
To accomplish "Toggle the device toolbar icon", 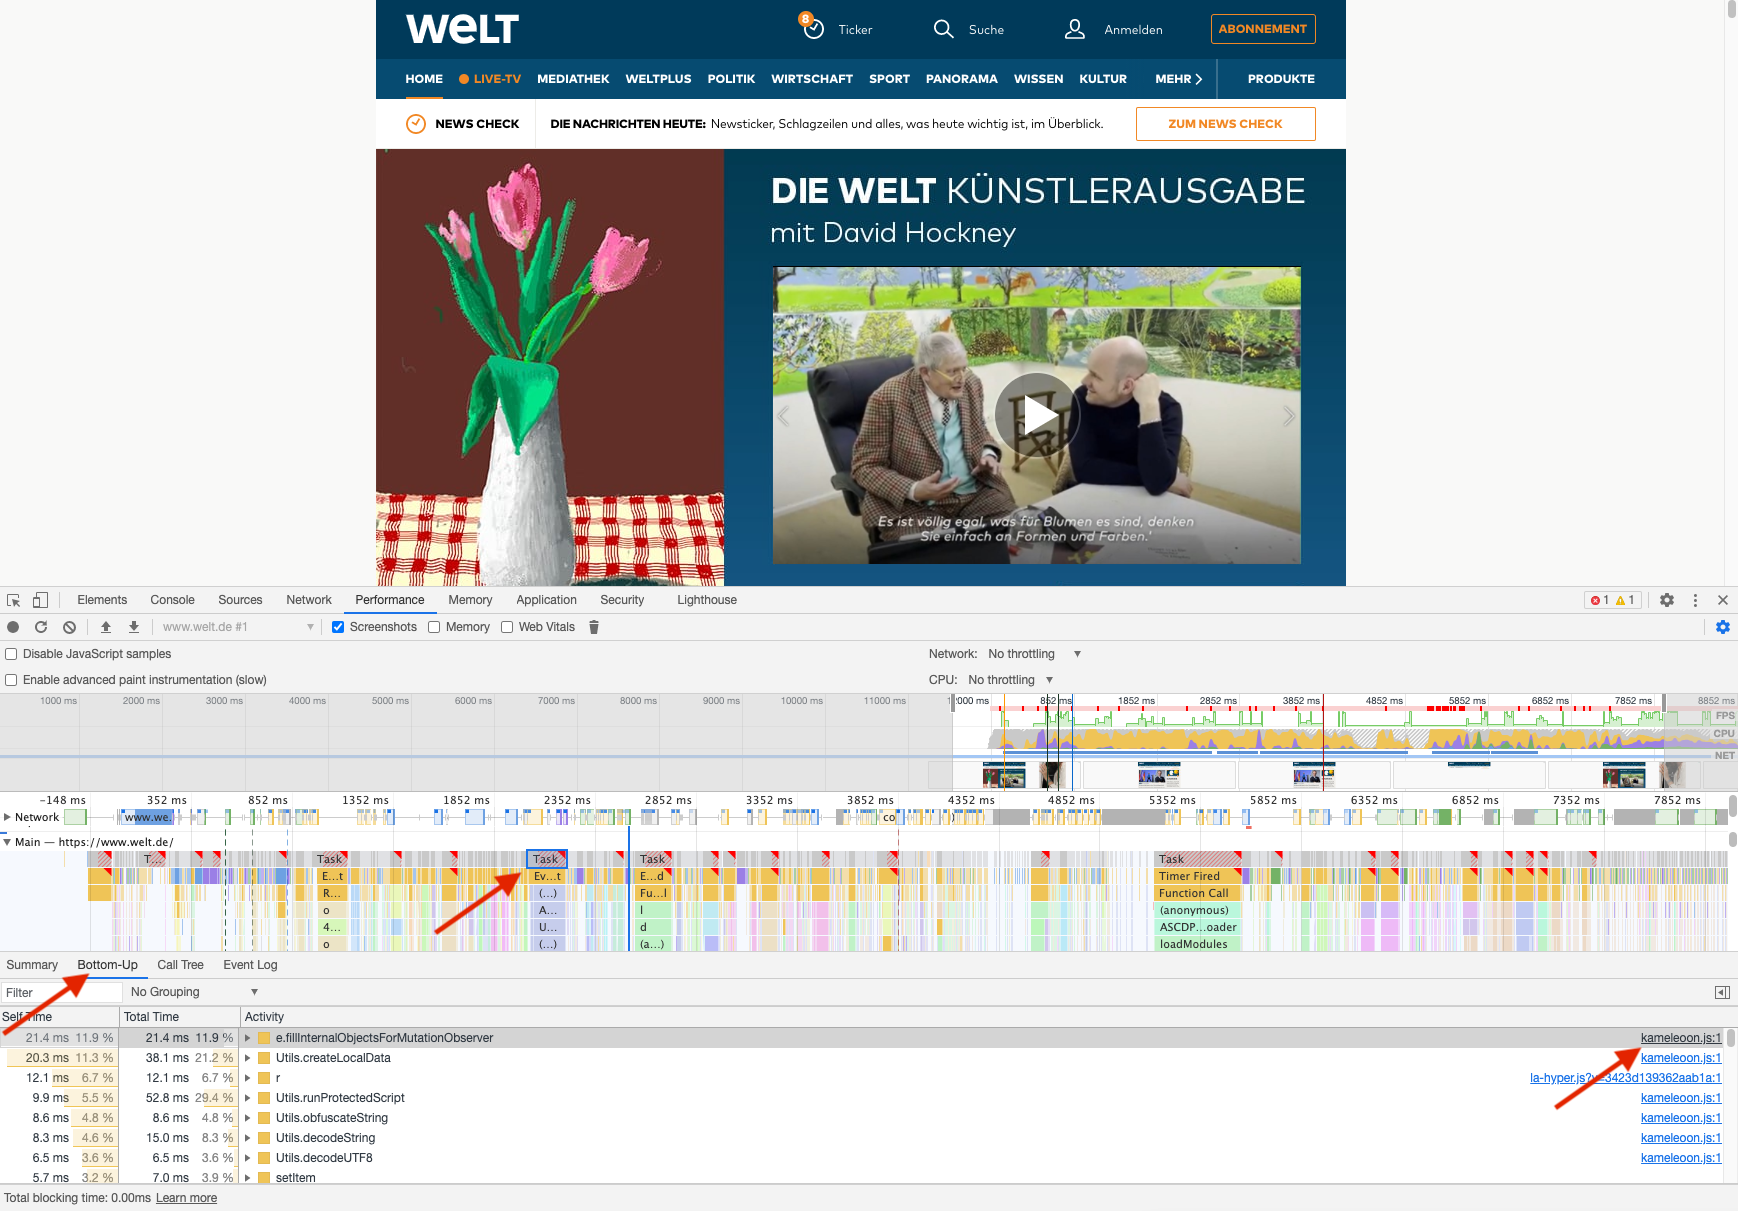I will point(40,600).
